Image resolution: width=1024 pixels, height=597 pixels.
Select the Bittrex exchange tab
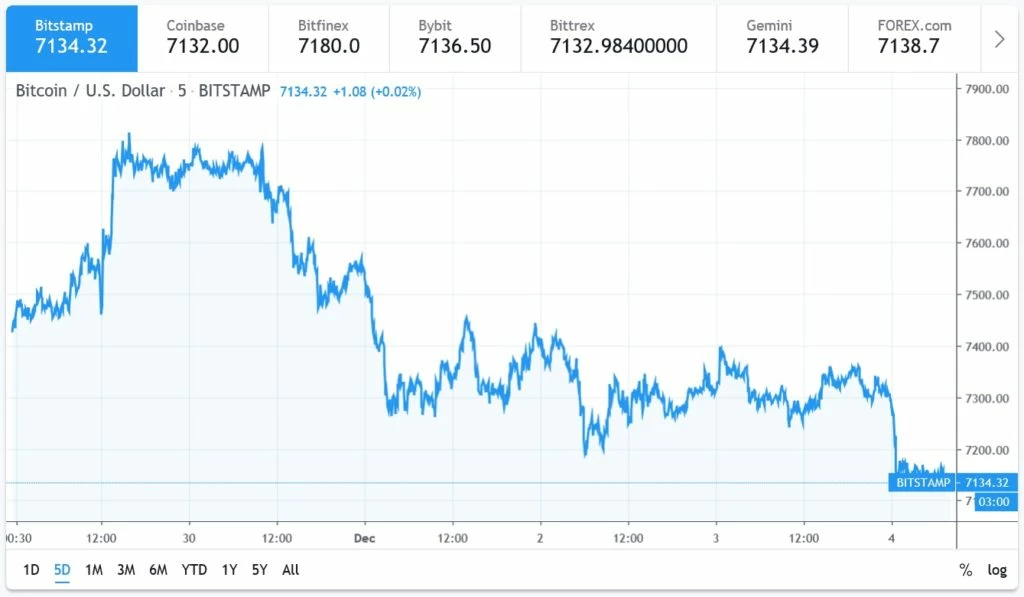click(x=618, y=38)
